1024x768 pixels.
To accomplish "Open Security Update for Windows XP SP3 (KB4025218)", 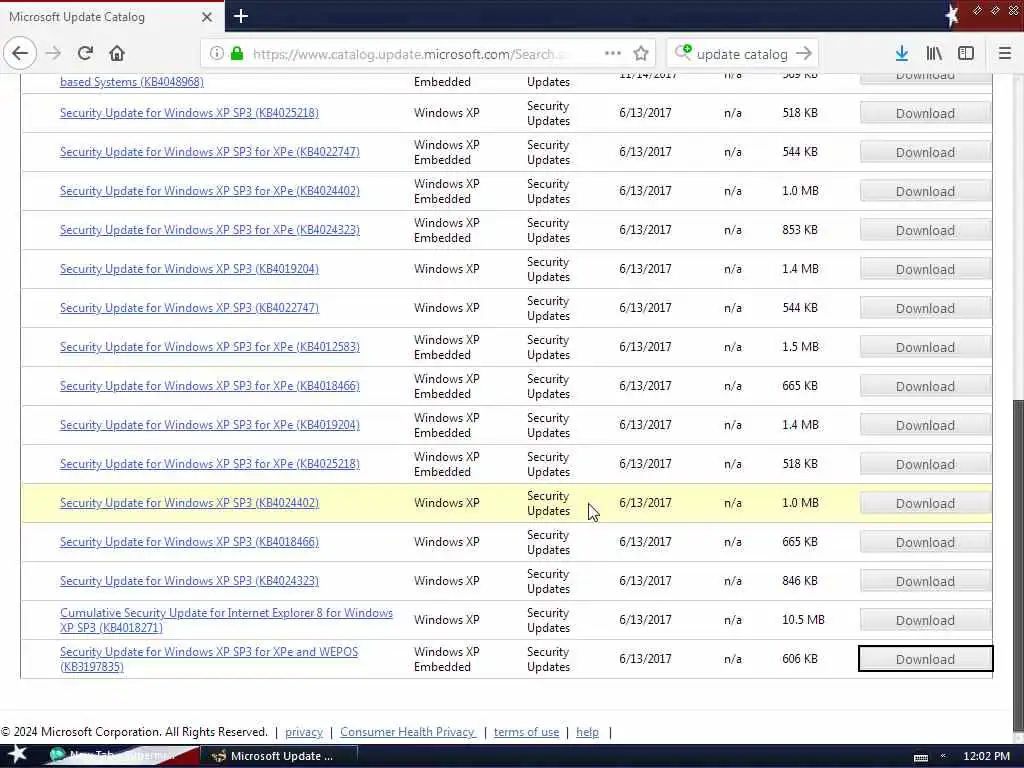I will [189, 113].
